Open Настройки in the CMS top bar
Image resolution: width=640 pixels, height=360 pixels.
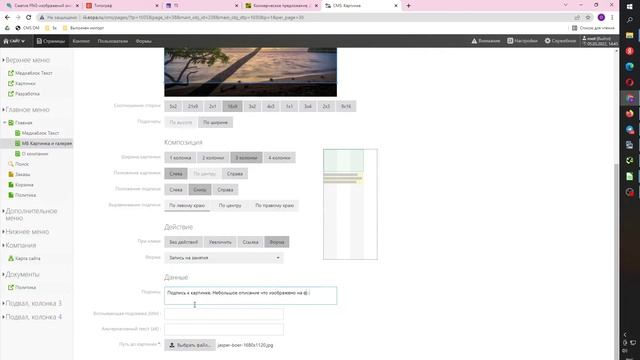522,41
